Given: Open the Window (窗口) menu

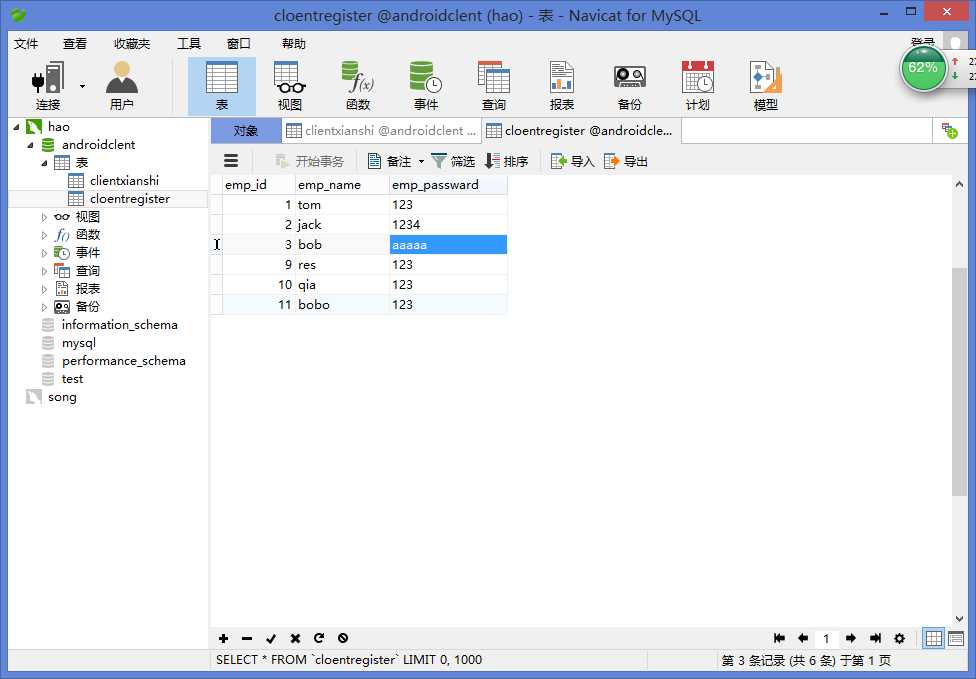Looking at the screenshot, I should 238,44.
